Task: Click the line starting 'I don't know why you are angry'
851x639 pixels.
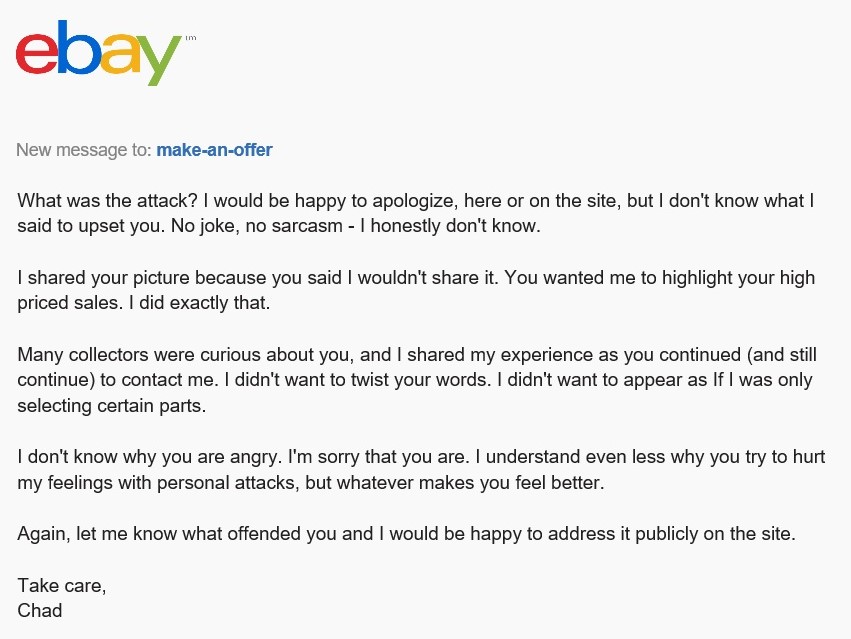Action: click(x=421, y=457)
